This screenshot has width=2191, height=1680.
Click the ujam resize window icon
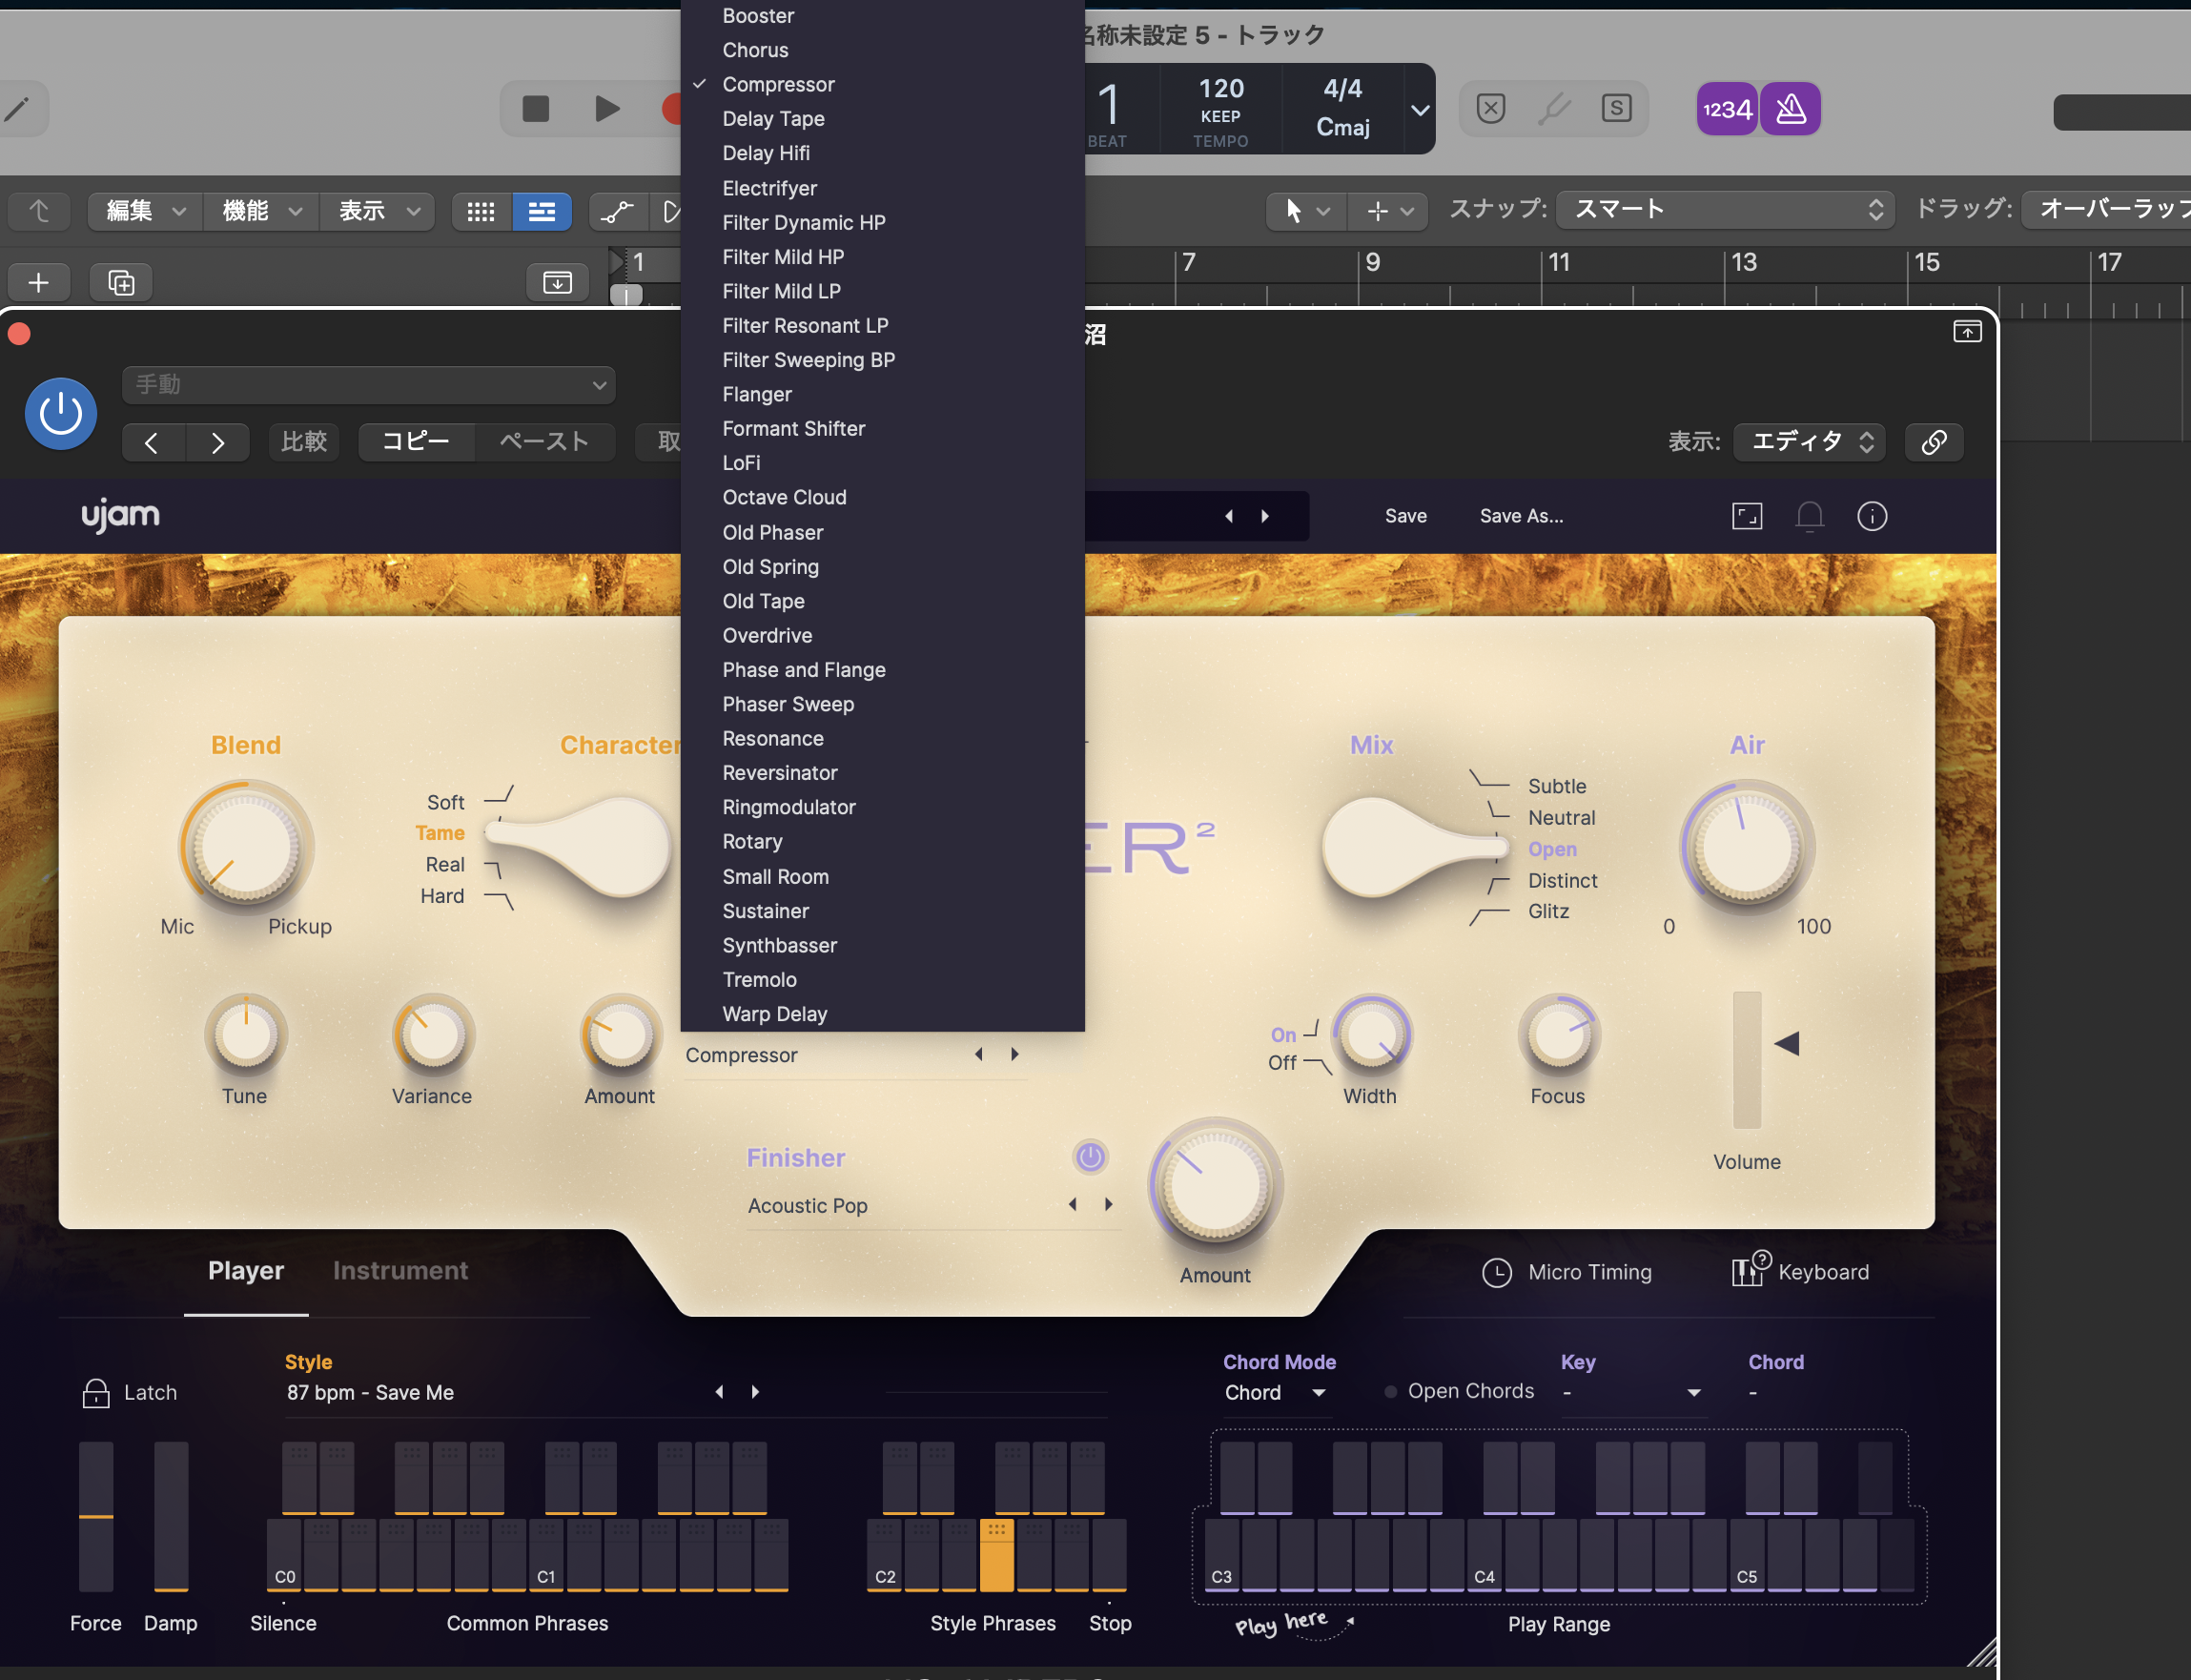tap(1747, 516)
